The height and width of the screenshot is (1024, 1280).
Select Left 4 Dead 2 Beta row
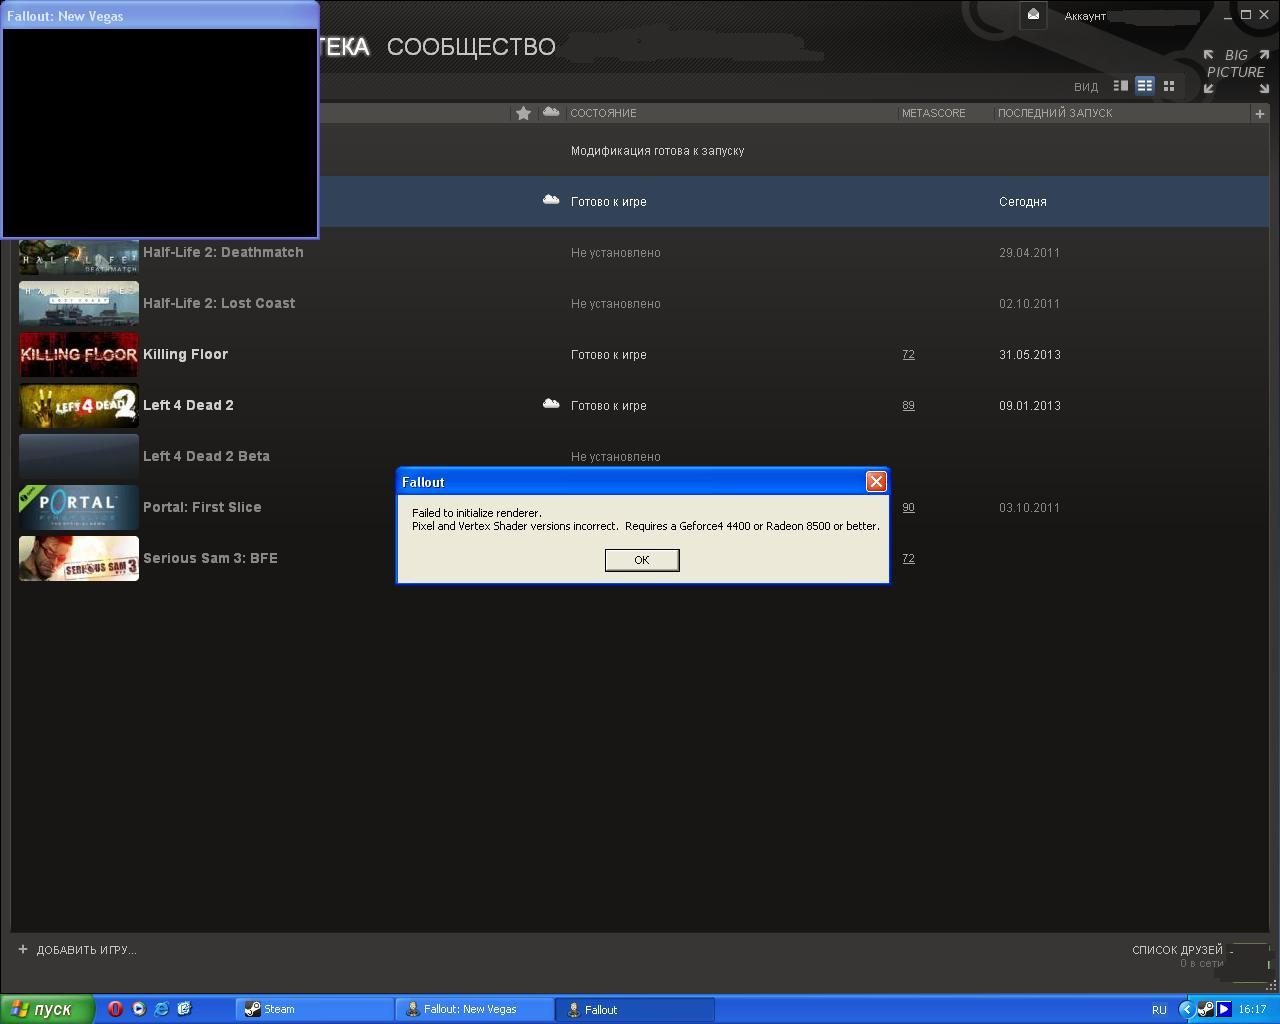640,456
